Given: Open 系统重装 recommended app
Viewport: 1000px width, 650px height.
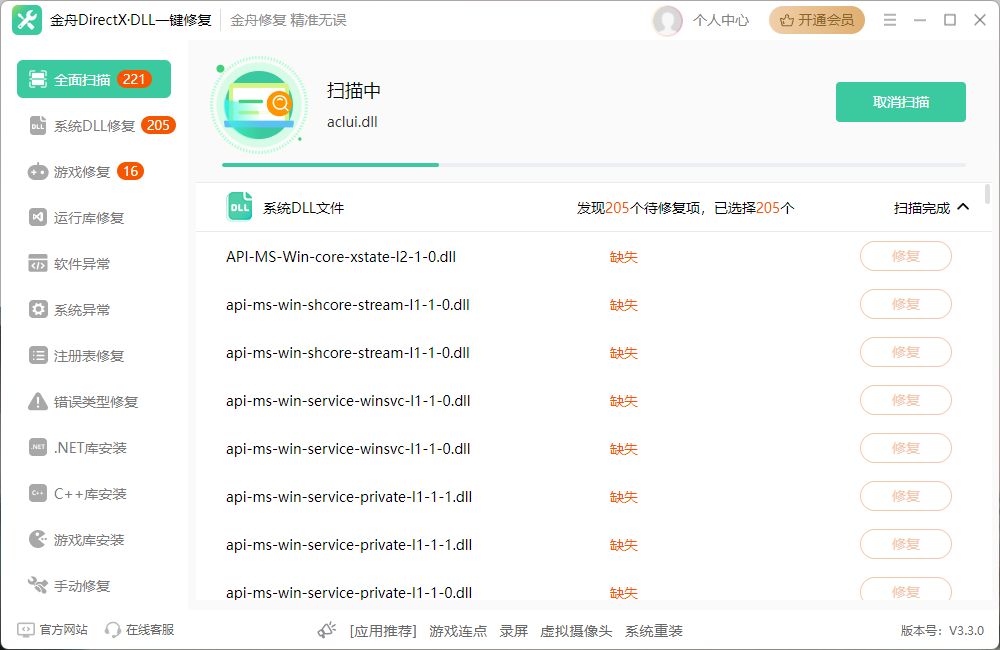Looking at the screenshot, I should [654, 631].
